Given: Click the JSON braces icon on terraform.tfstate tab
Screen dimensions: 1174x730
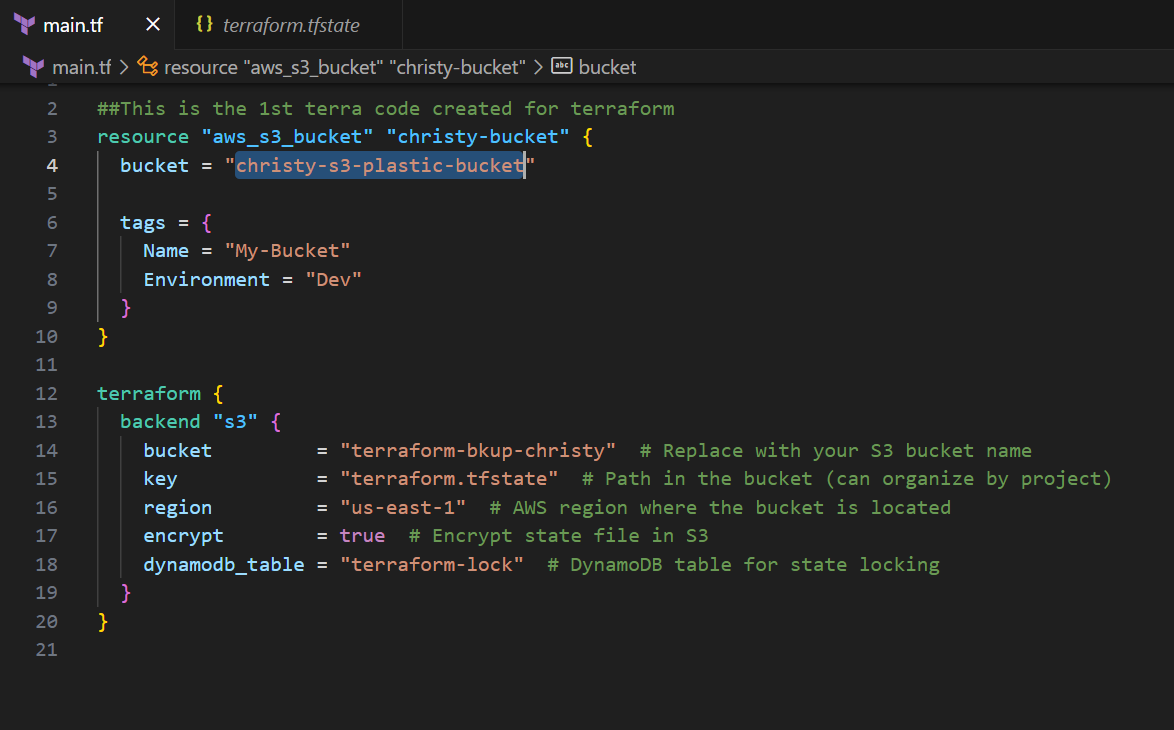Looking at the screenshot, I should tap(204, 23).
